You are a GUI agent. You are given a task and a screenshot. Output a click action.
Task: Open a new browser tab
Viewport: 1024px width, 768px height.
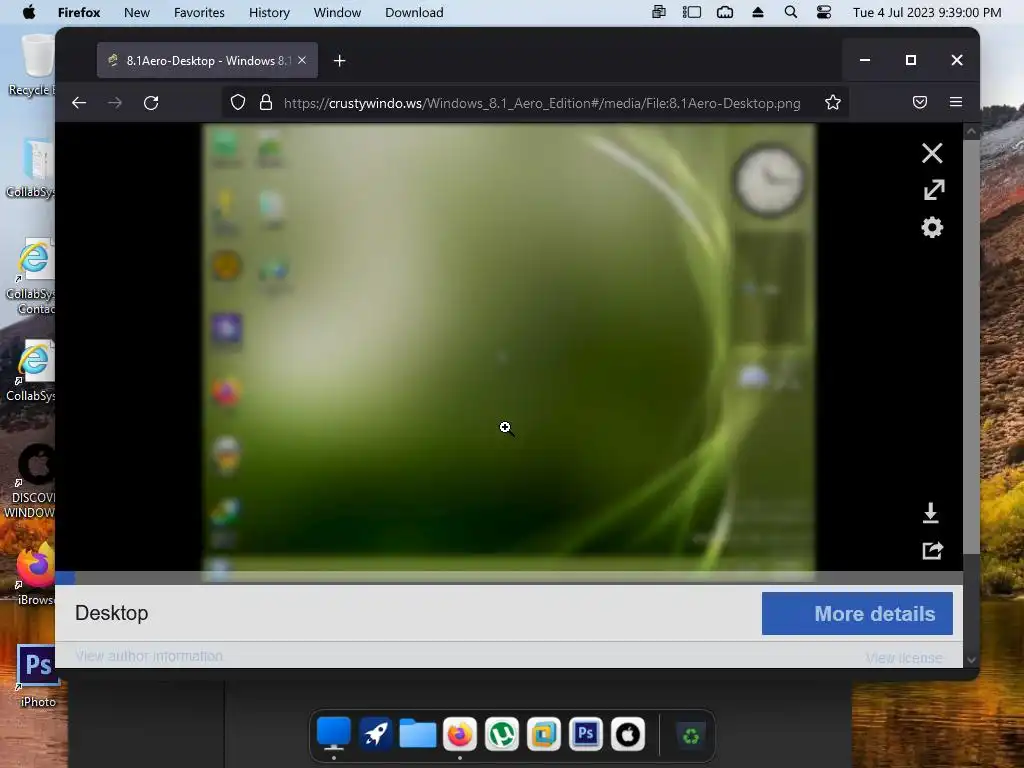[x=340, y=61]
